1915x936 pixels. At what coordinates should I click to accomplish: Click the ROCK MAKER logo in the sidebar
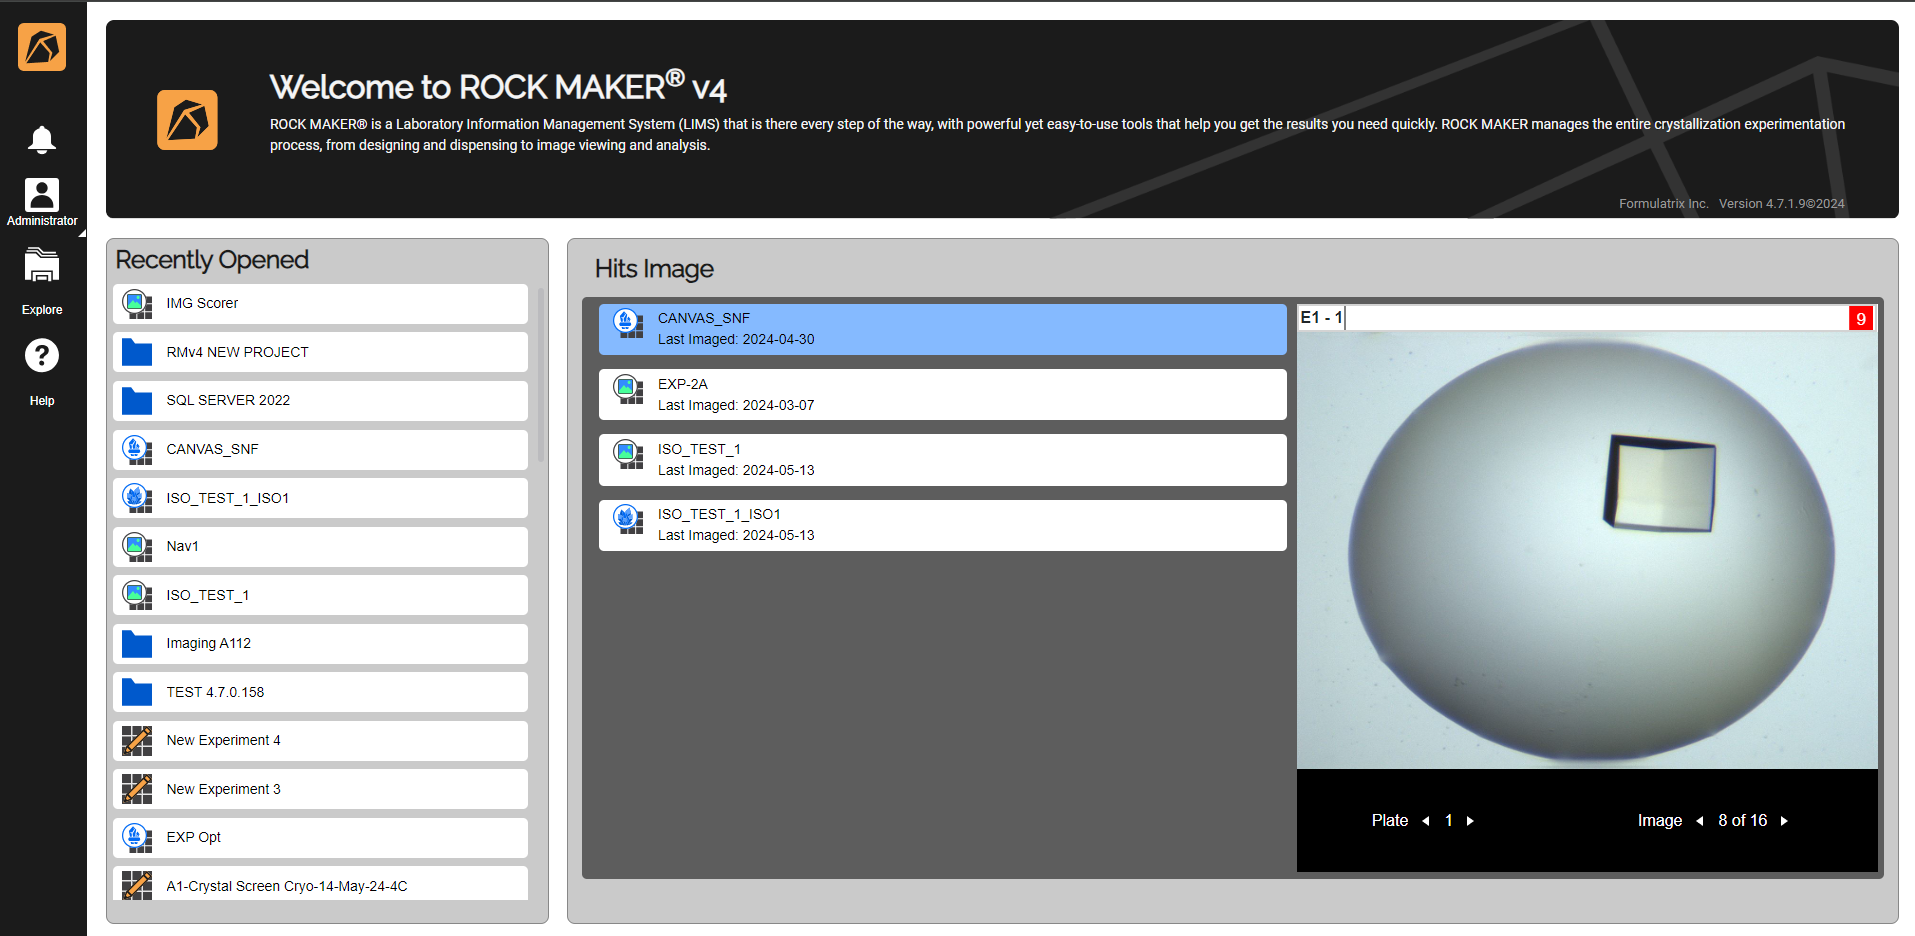pyautogui.click(x=42, y=47)
